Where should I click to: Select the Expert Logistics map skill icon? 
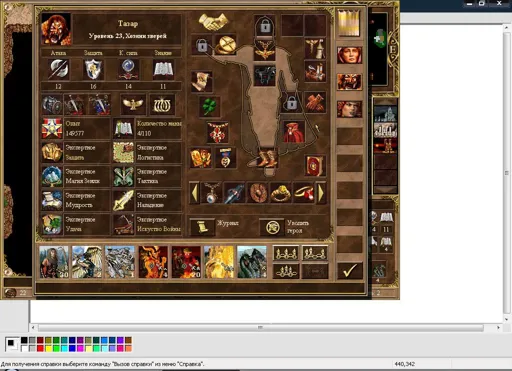[123, 152]
